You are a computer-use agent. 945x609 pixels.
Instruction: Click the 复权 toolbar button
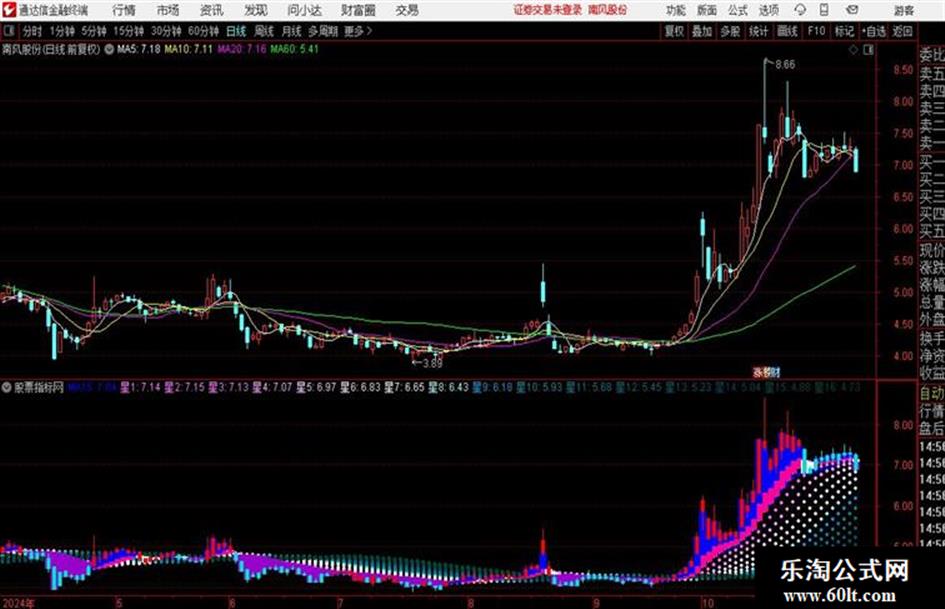pyautogui.click(x=674, y=31)
